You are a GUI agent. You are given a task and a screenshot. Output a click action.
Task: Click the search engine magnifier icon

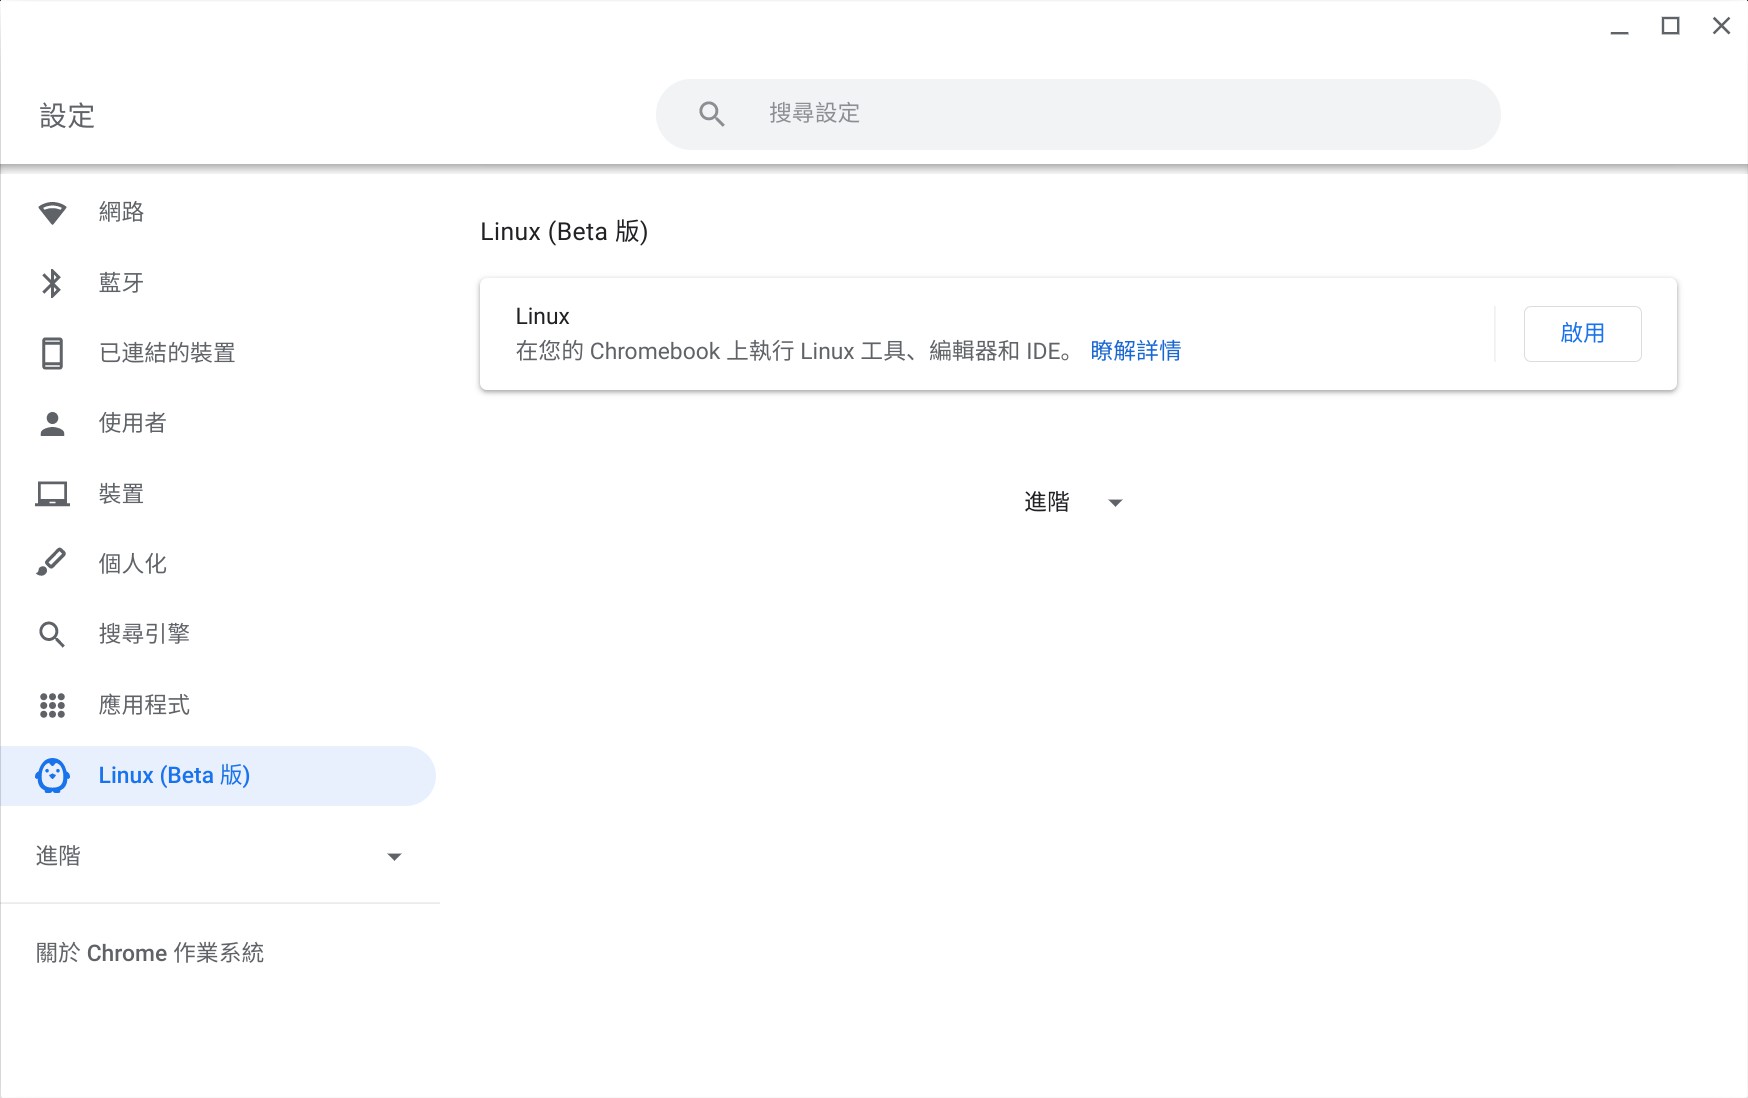click(x=52, y=634)
